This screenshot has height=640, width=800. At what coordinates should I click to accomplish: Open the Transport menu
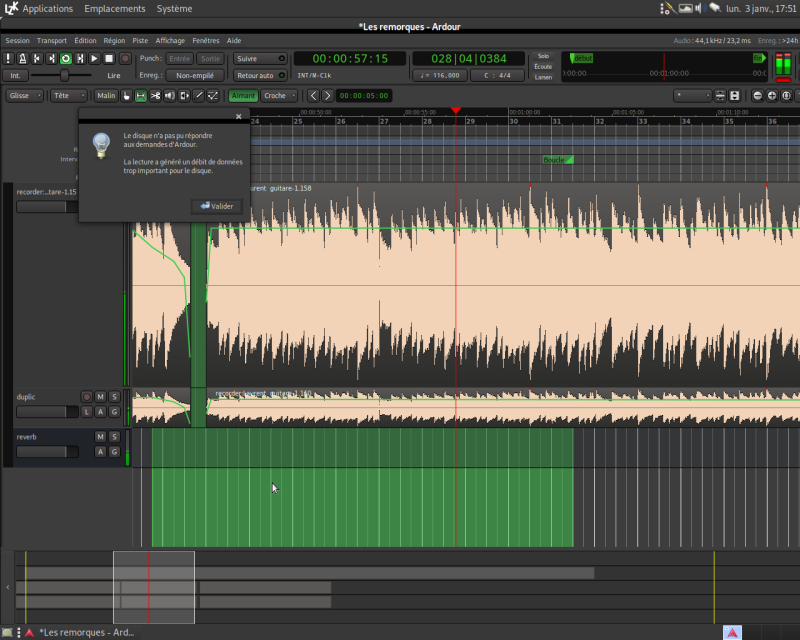[51, 41]
